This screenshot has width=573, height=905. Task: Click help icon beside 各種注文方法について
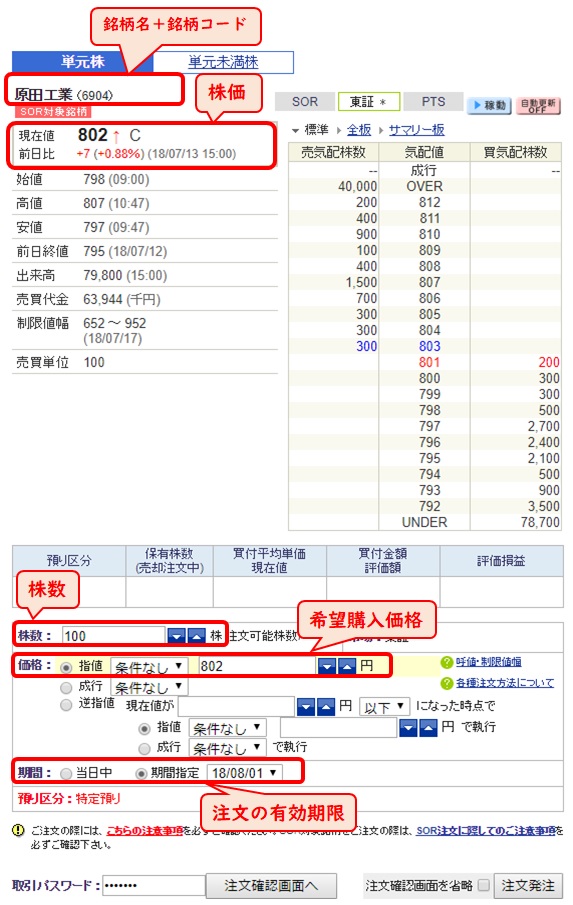pos(447,683)
